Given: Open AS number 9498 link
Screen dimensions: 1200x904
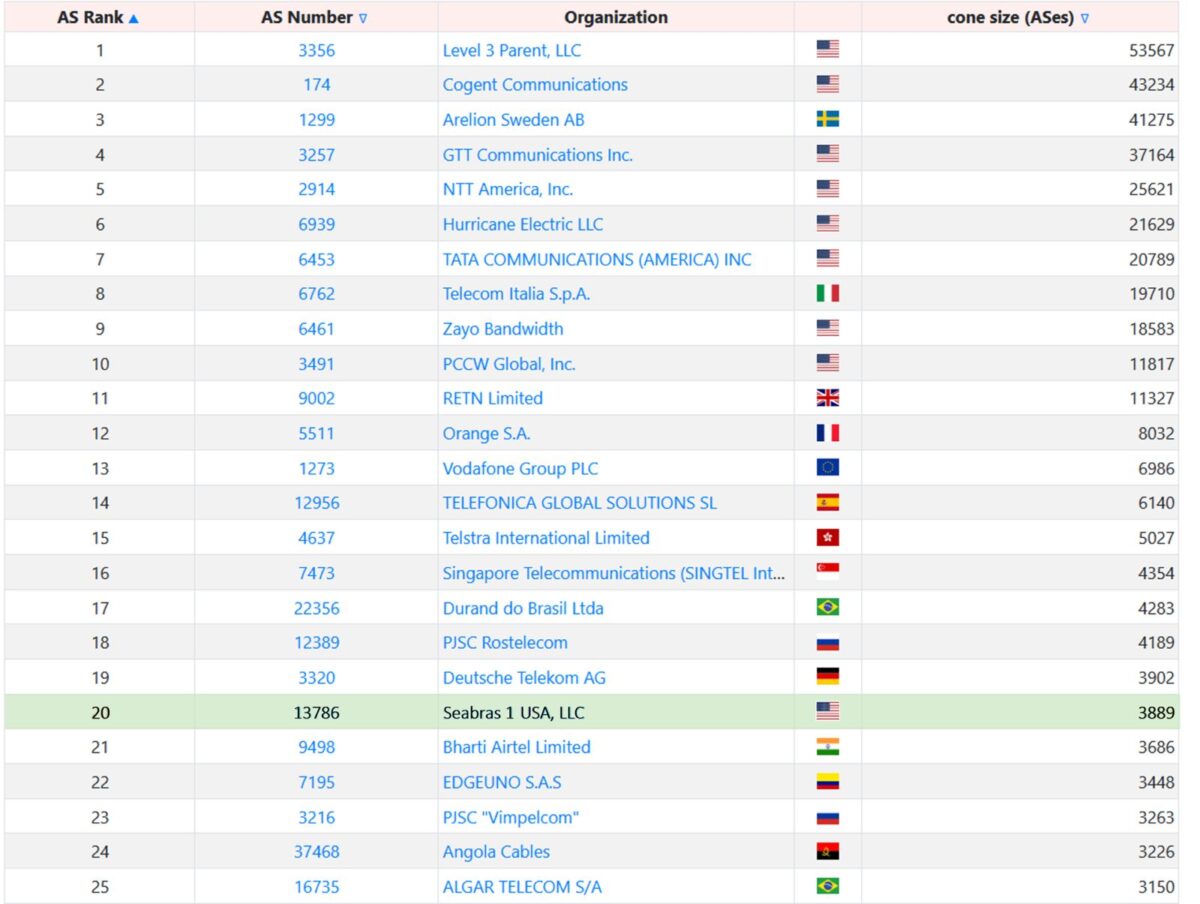Looking at the screenshot, I should 316,747.
